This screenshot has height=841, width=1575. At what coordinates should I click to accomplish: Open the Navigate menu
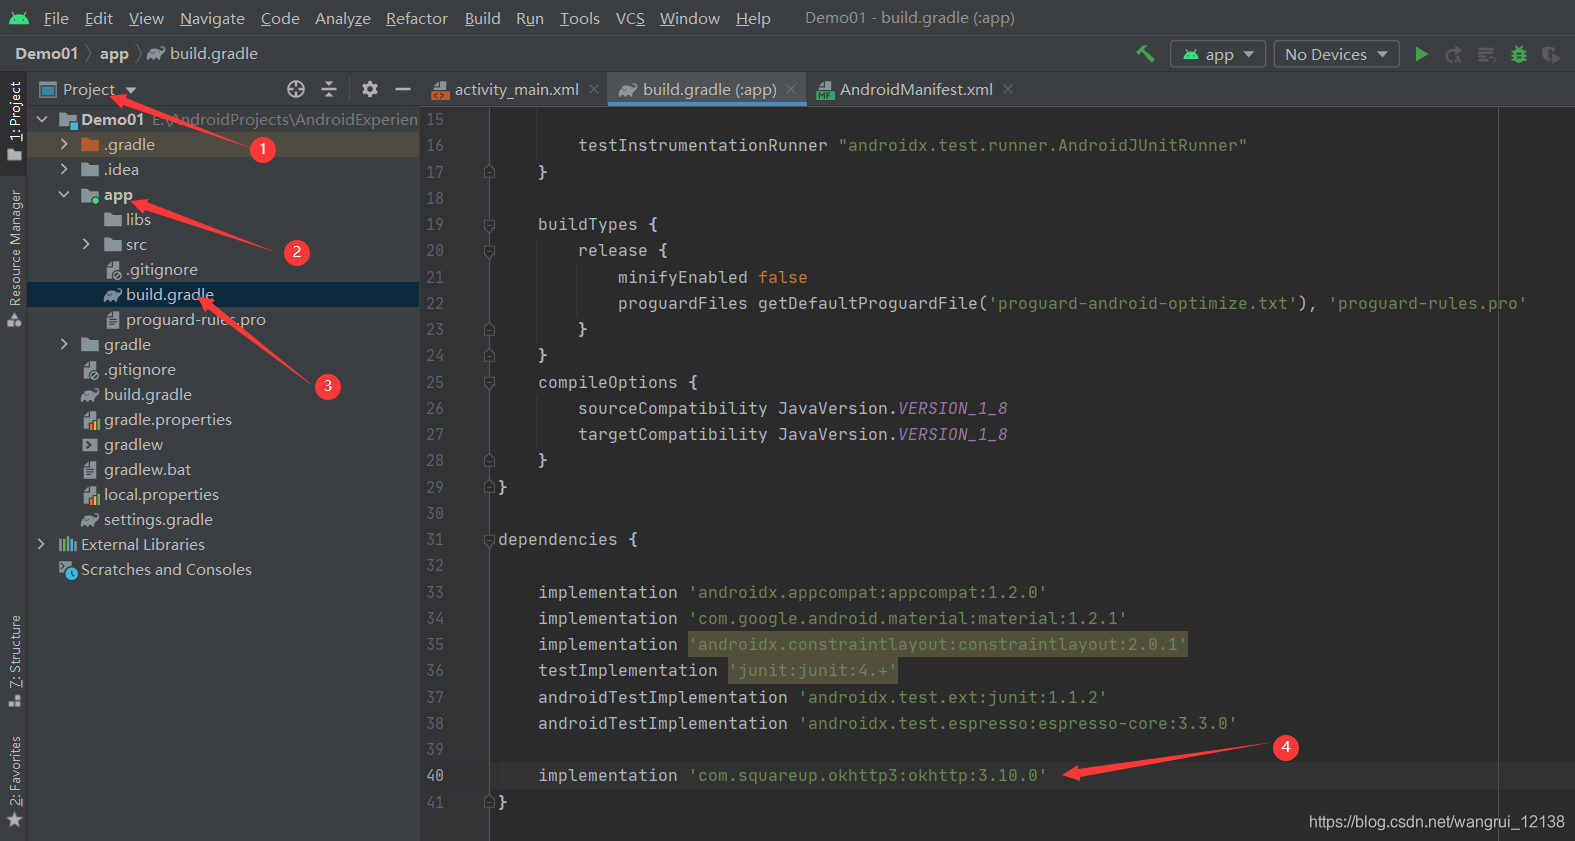click(212, 18)
